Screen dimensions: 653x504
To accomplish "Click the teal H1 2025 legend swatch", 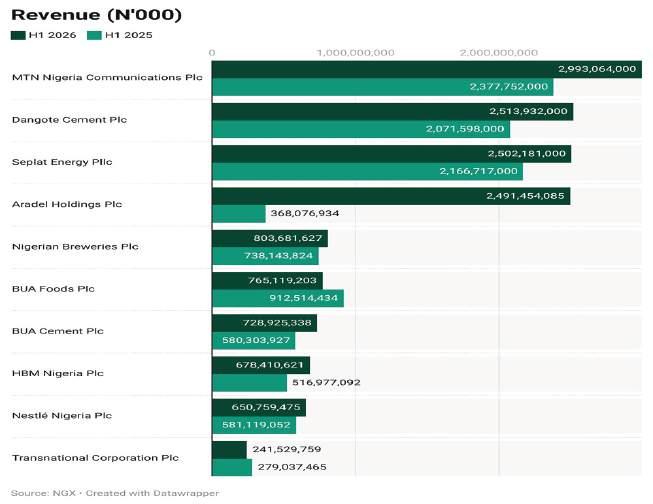I will 94,35.
